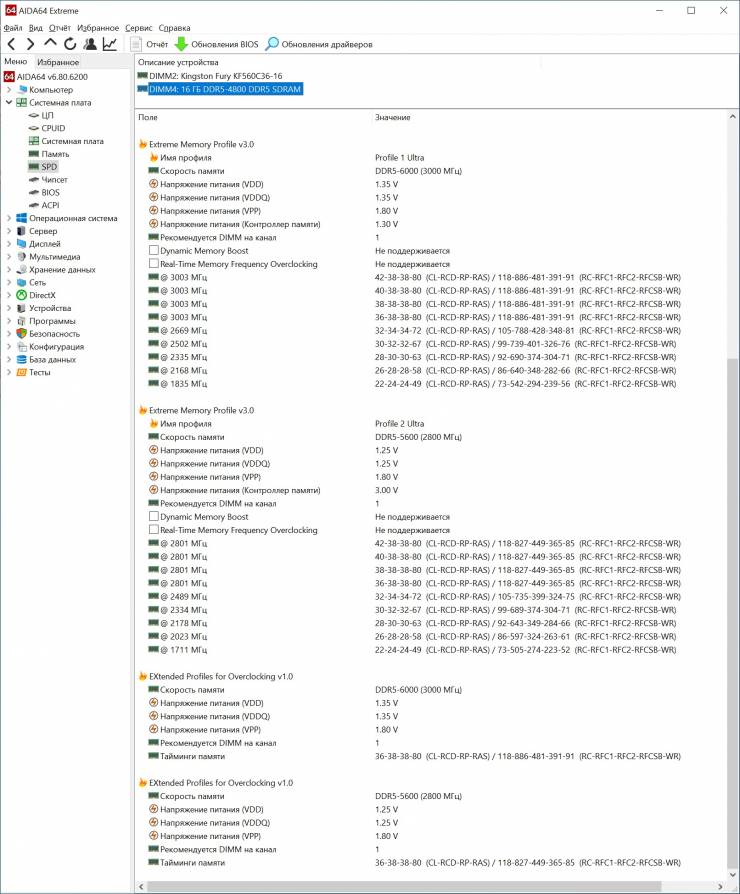Screen dimensions: 740x894
Task: Expand the Операционная система tree node
Action: [9, 218]
